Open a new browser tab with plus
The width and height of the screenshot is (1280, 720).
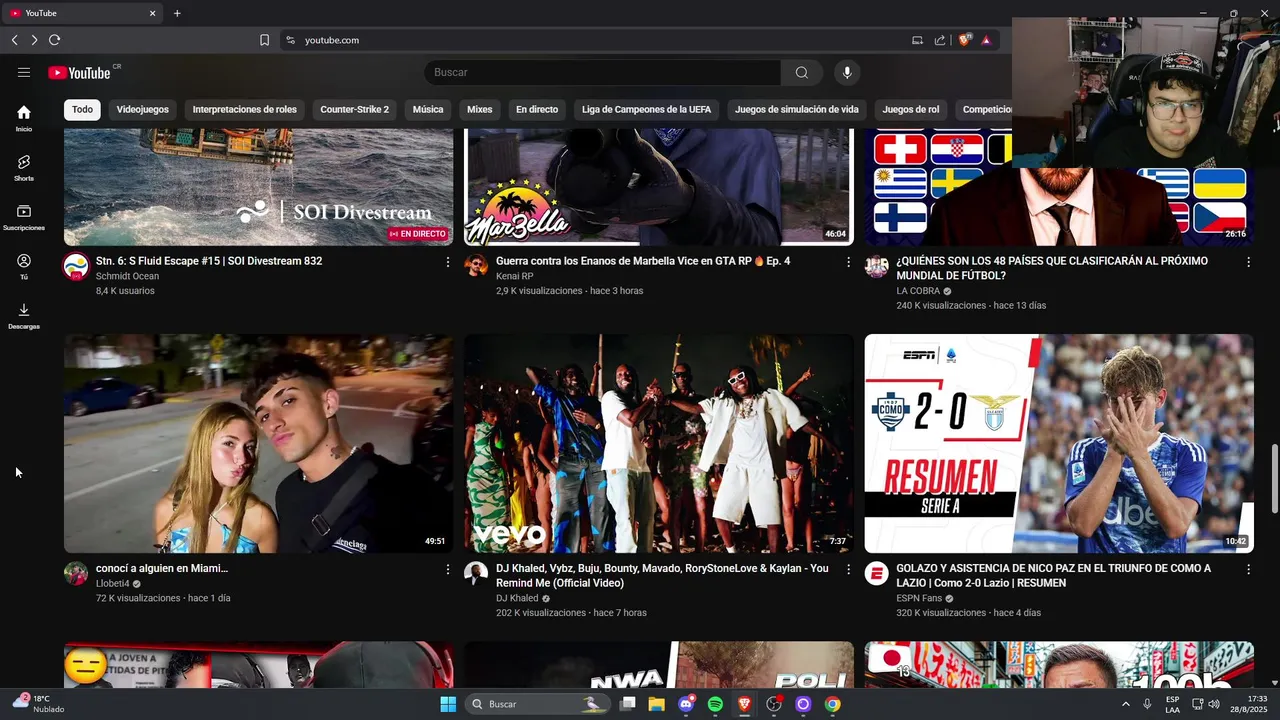point(177,13)
